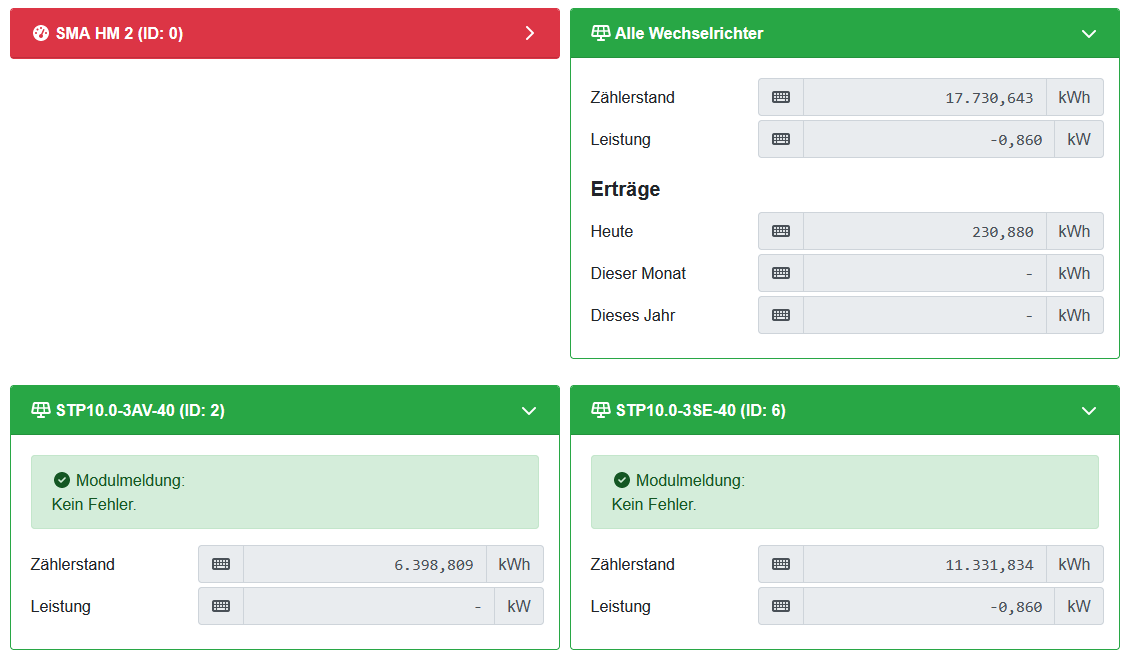Click the SMA HM 2 header title

coord(119,33)
